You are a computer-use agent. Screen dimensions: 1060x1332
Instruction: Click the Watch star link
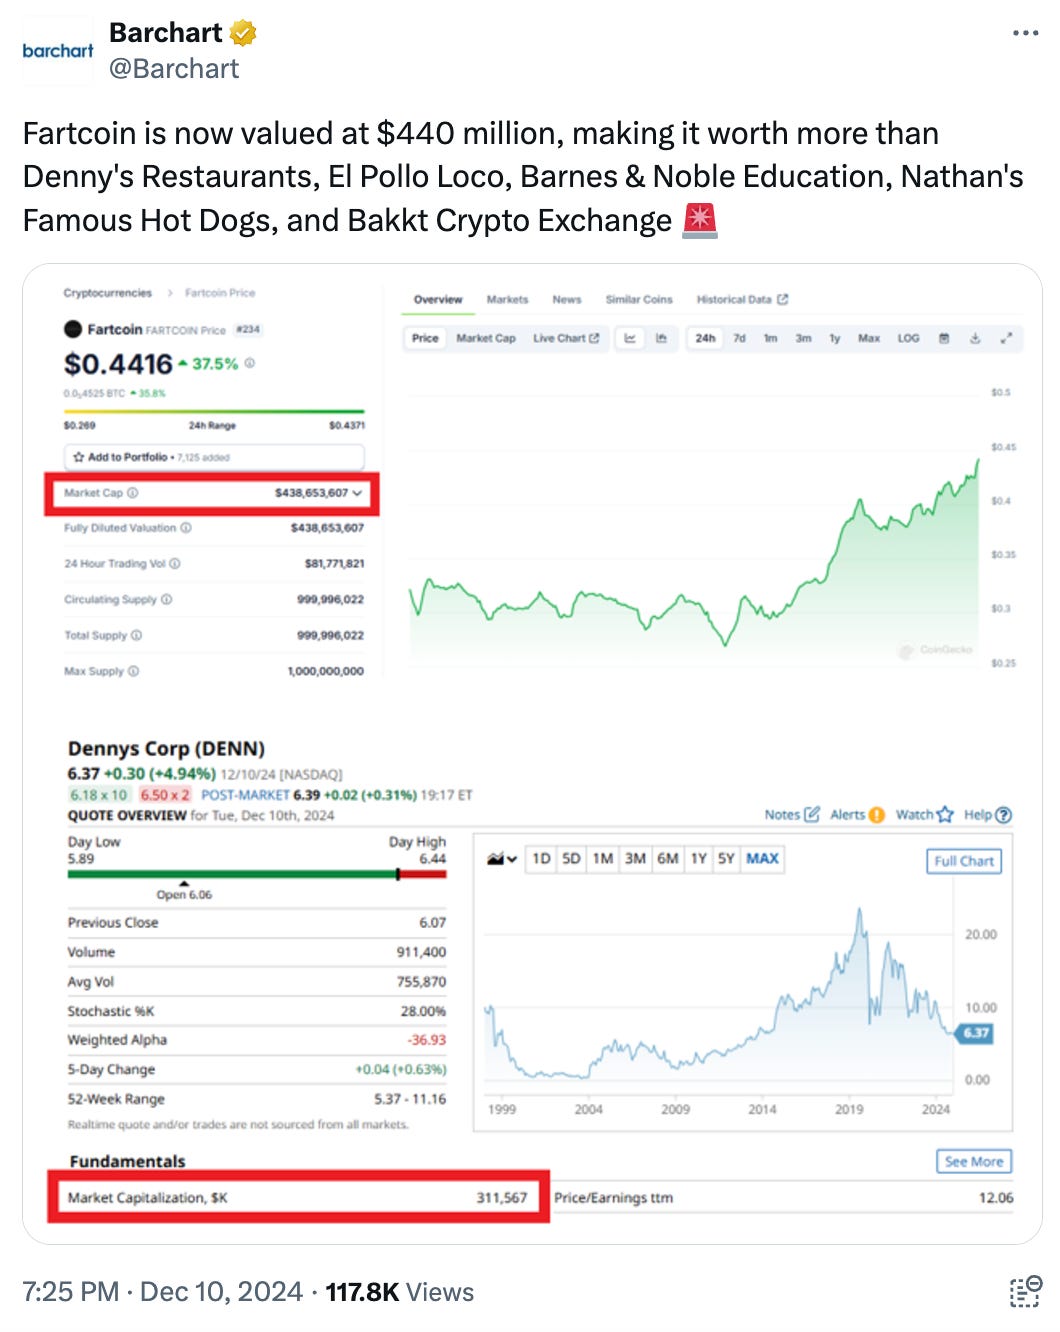925,814
